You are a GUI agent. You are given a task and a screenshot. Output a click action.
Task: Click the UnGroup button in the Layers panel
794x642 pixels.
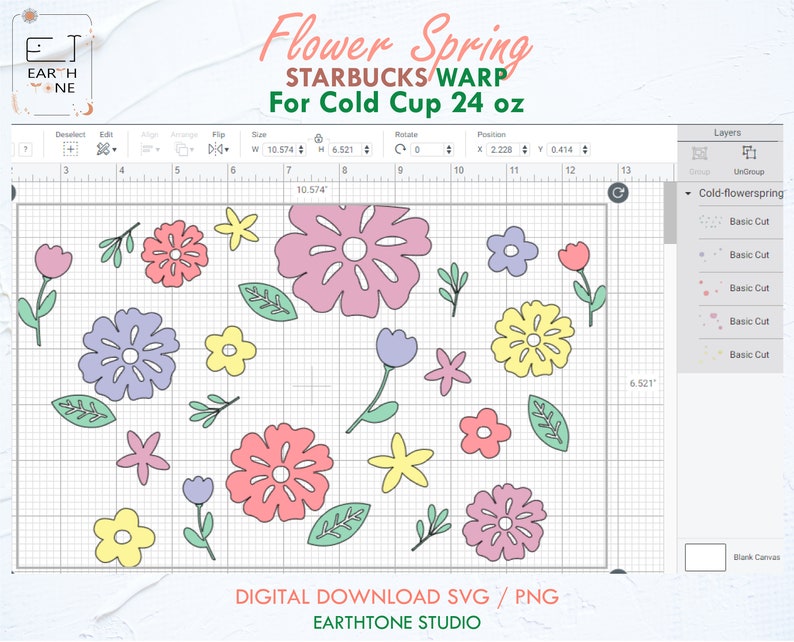pyautogui.click(x=748, y=160)
